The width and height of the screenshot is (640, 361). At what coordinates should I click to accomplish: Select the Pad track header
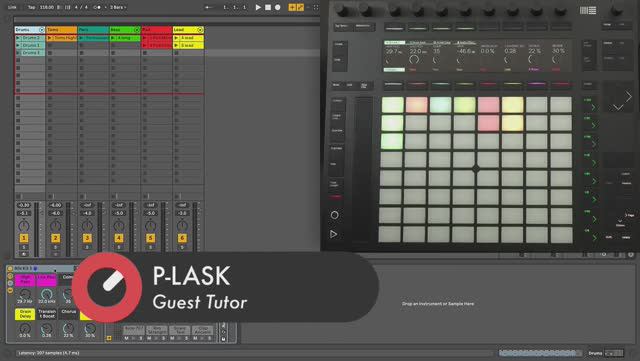click(x=157, y=30)
